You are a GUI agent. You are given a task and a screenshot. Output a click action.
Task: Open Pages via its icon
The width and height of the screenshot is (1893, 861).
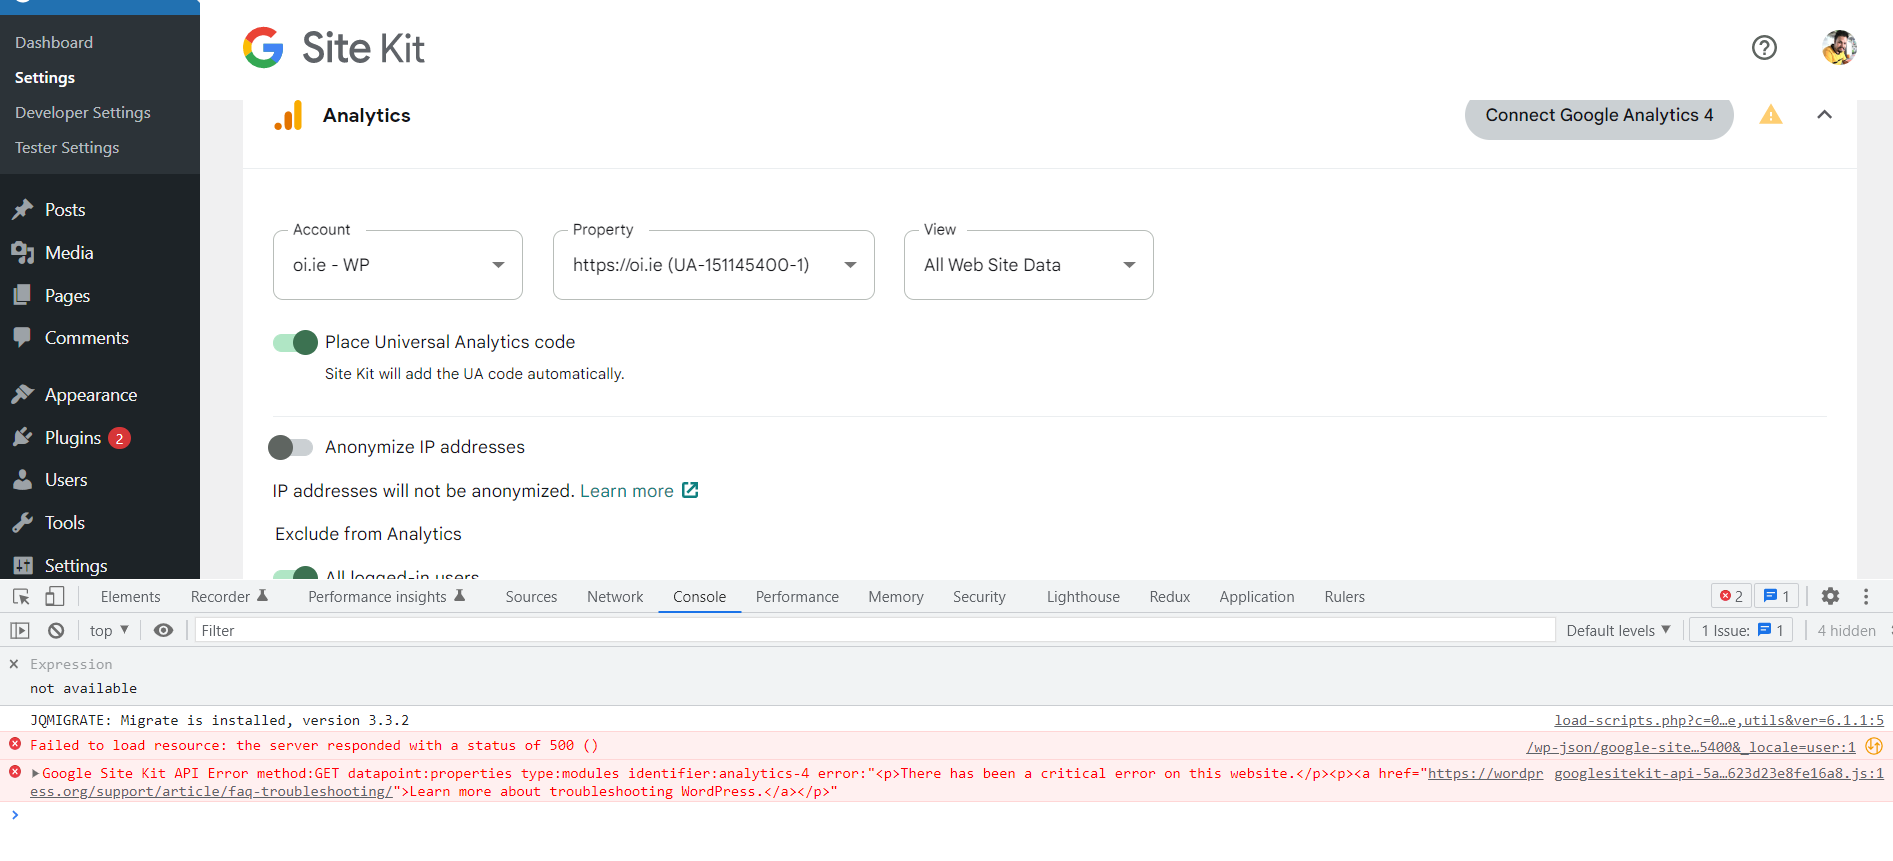[23, 295]
